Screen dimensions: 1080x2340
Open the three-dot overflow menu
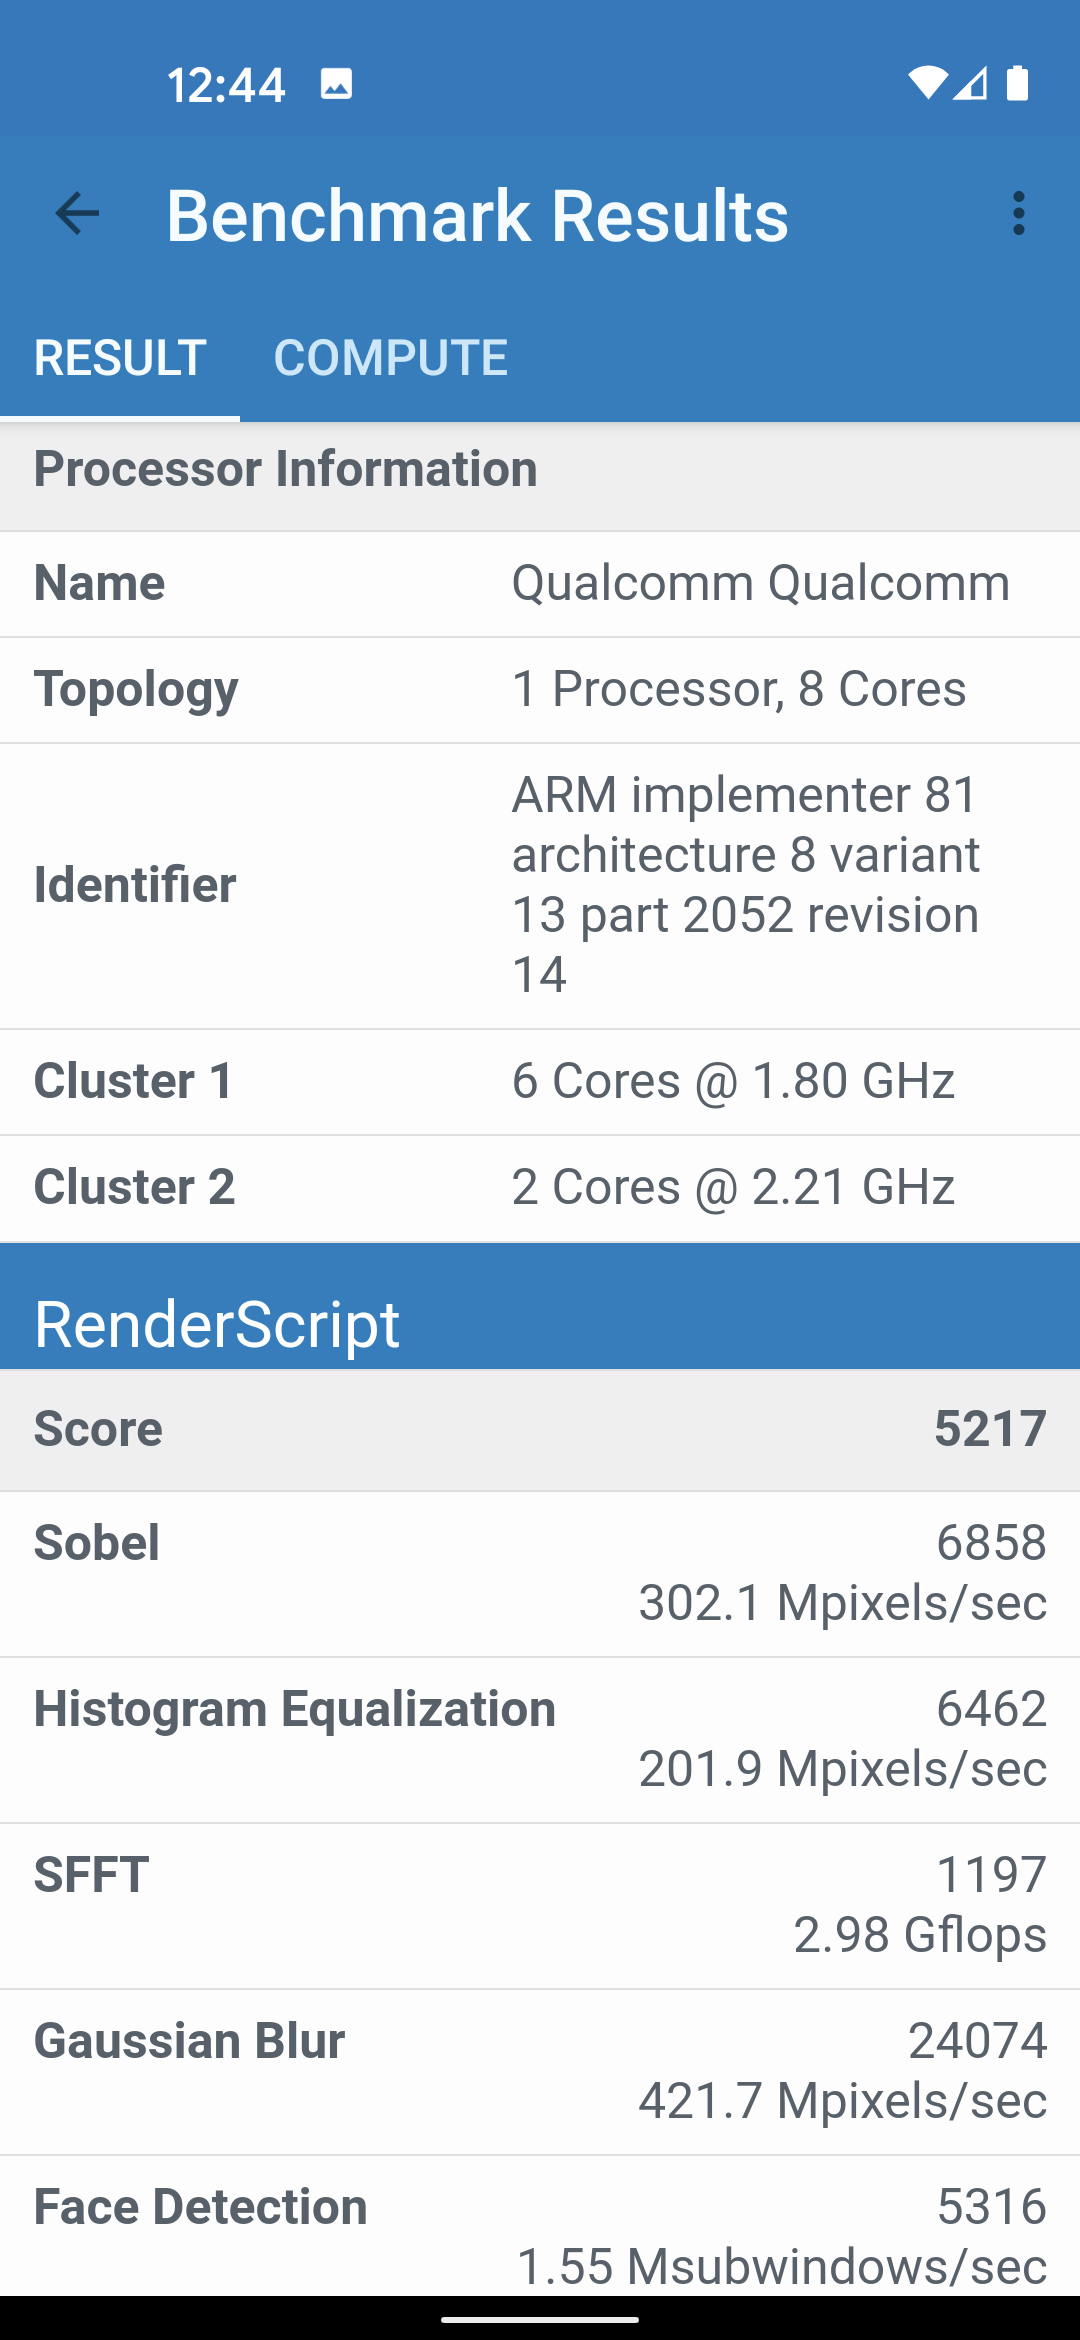1018,214
